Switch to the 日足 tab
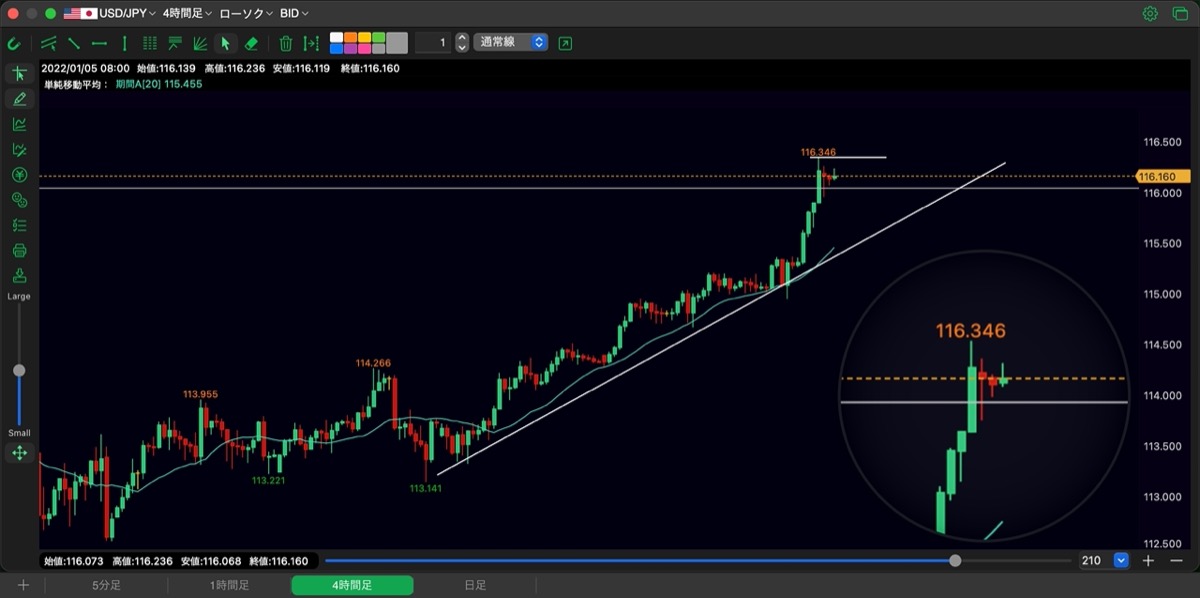The image size is (1200, 598). pos(475,585)
